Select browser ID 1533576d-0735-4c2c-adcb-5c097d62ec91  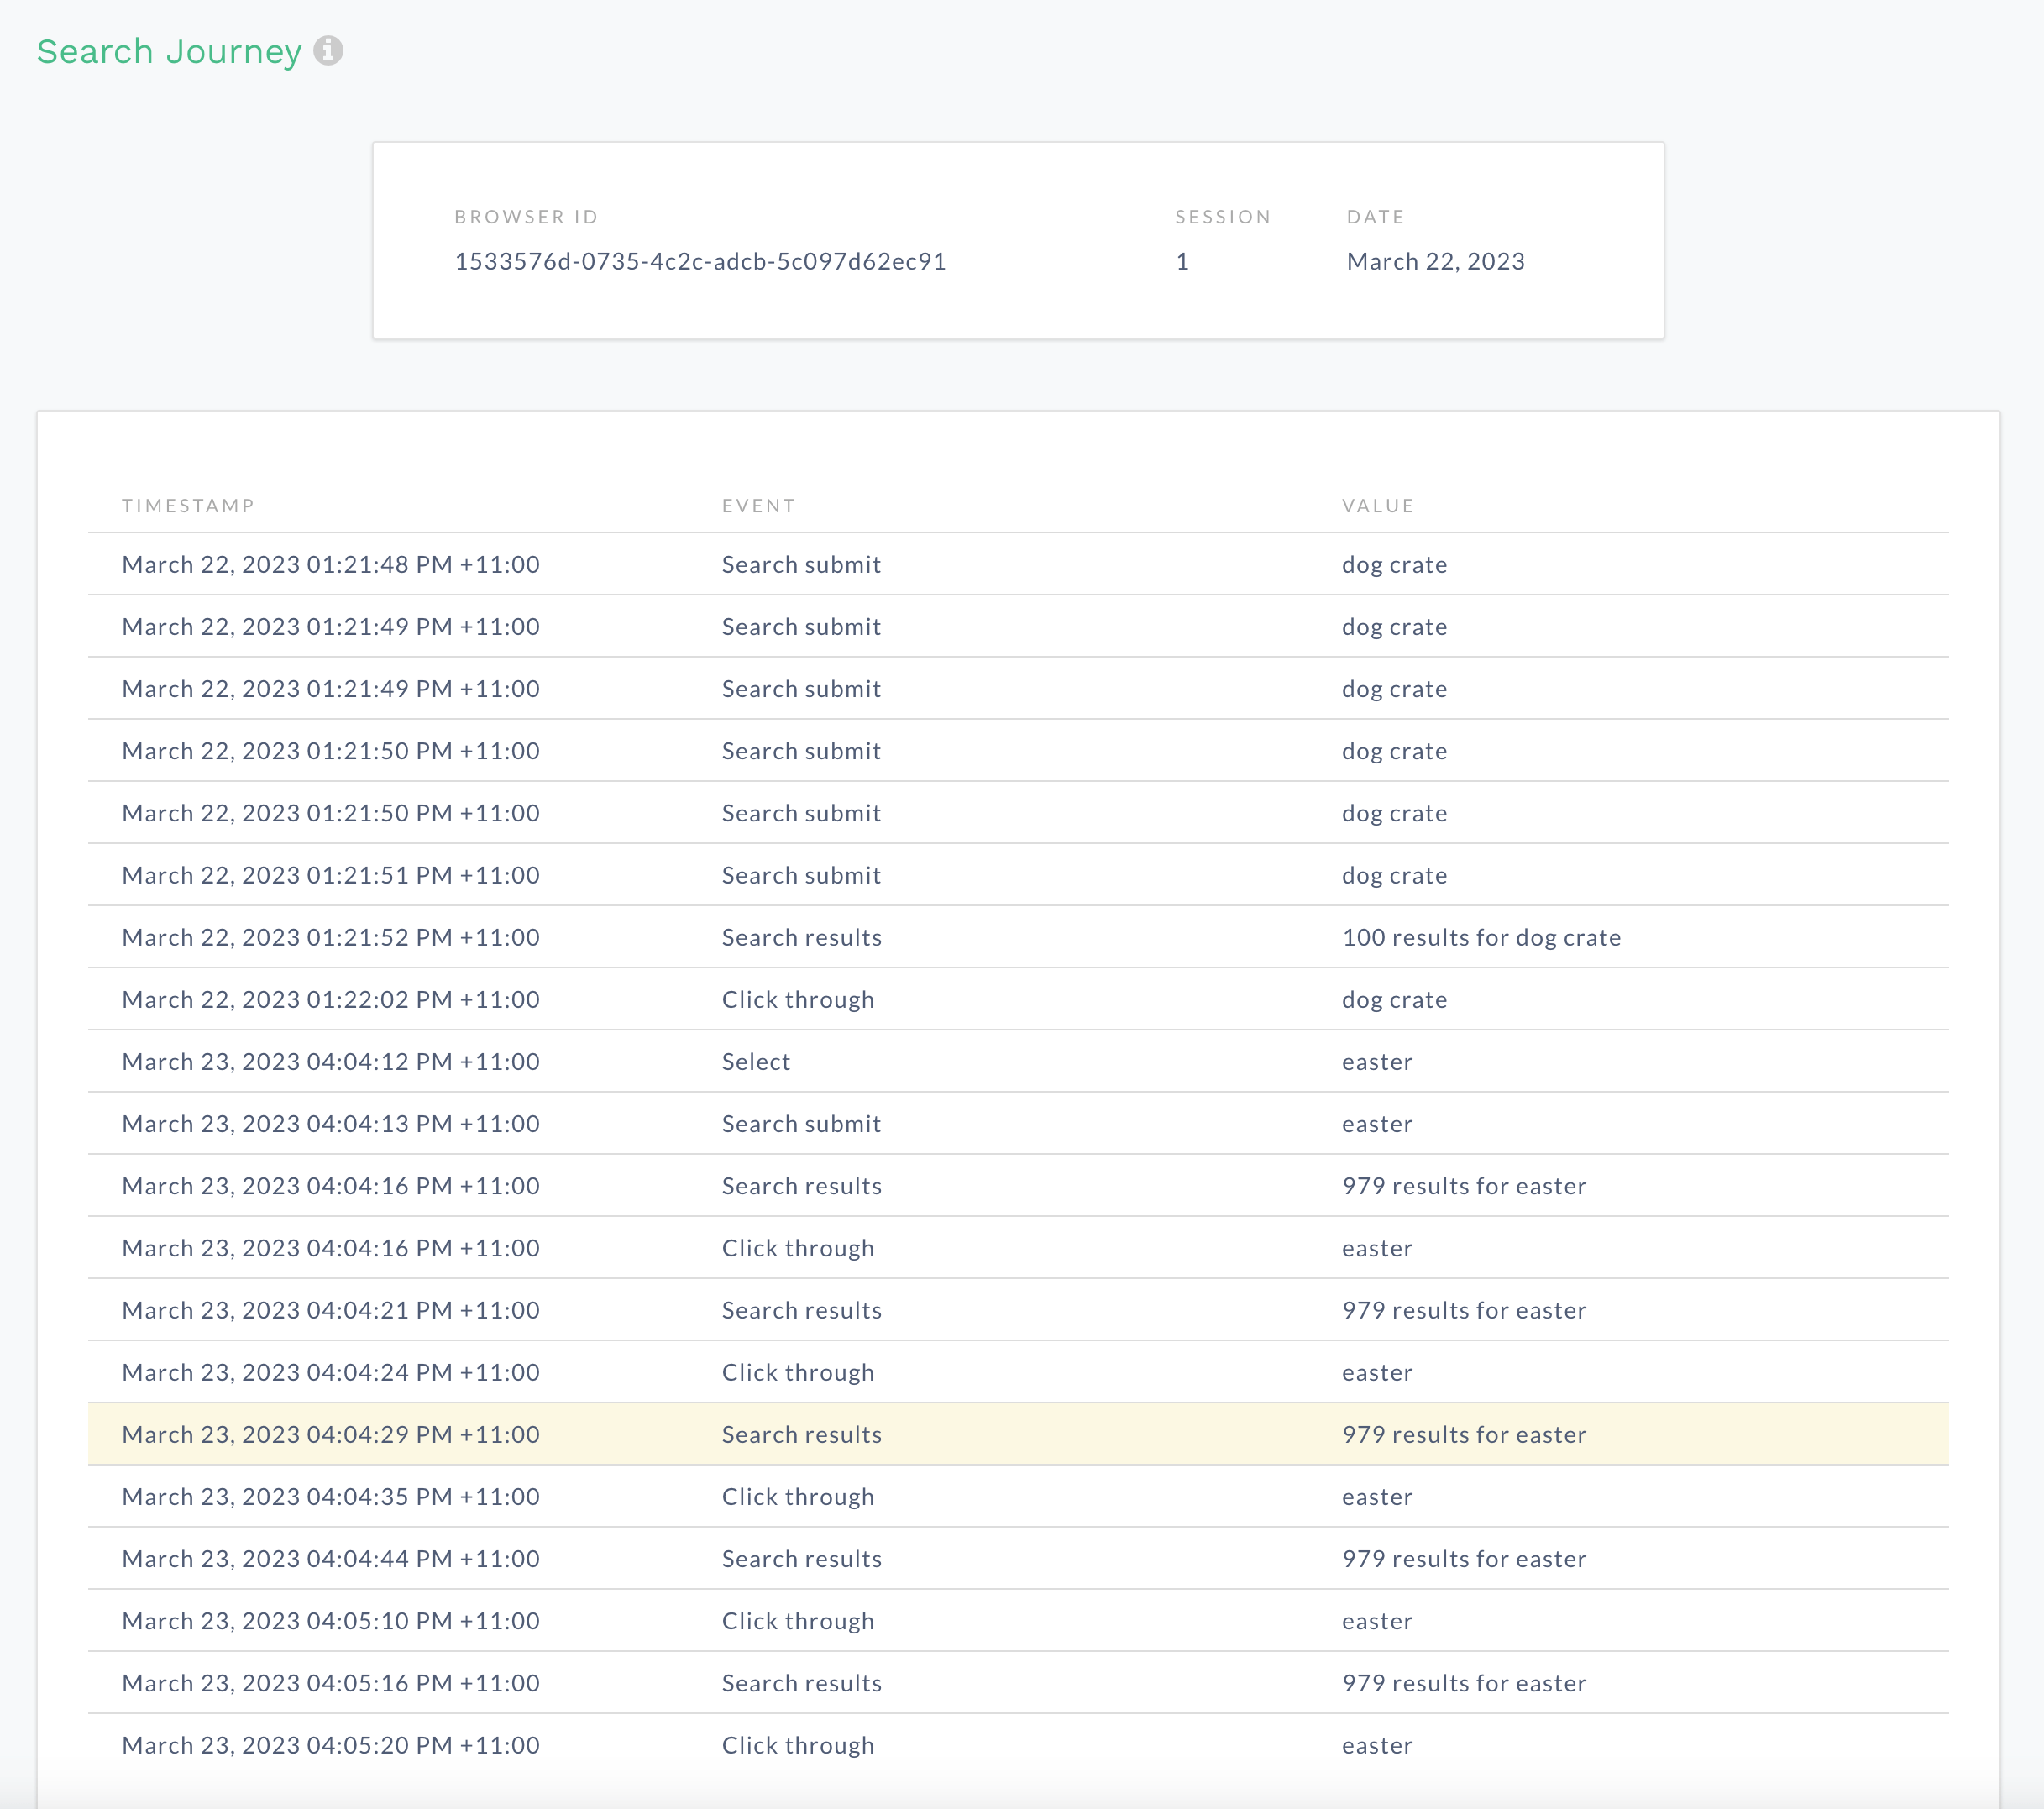[x=700, y=261]
